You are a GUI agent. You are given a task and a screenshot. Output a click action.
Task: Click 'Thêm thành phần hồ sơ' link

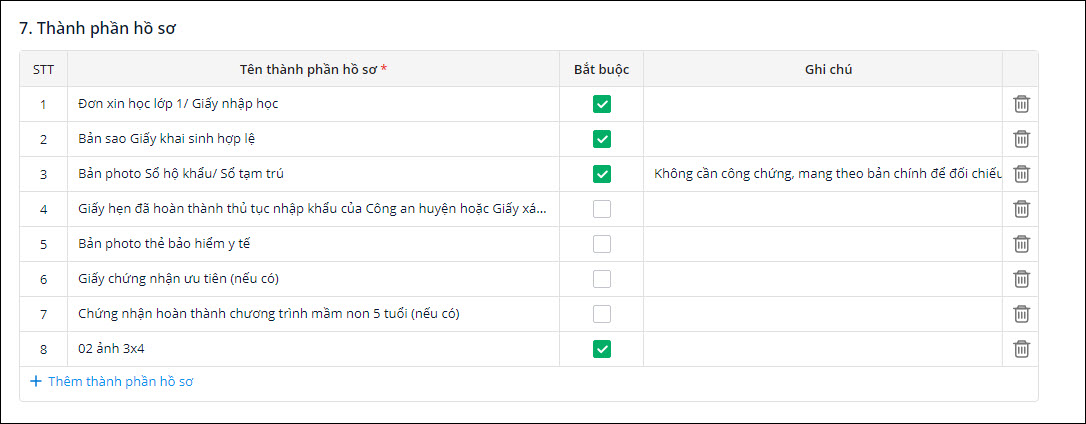pos(120,381)
